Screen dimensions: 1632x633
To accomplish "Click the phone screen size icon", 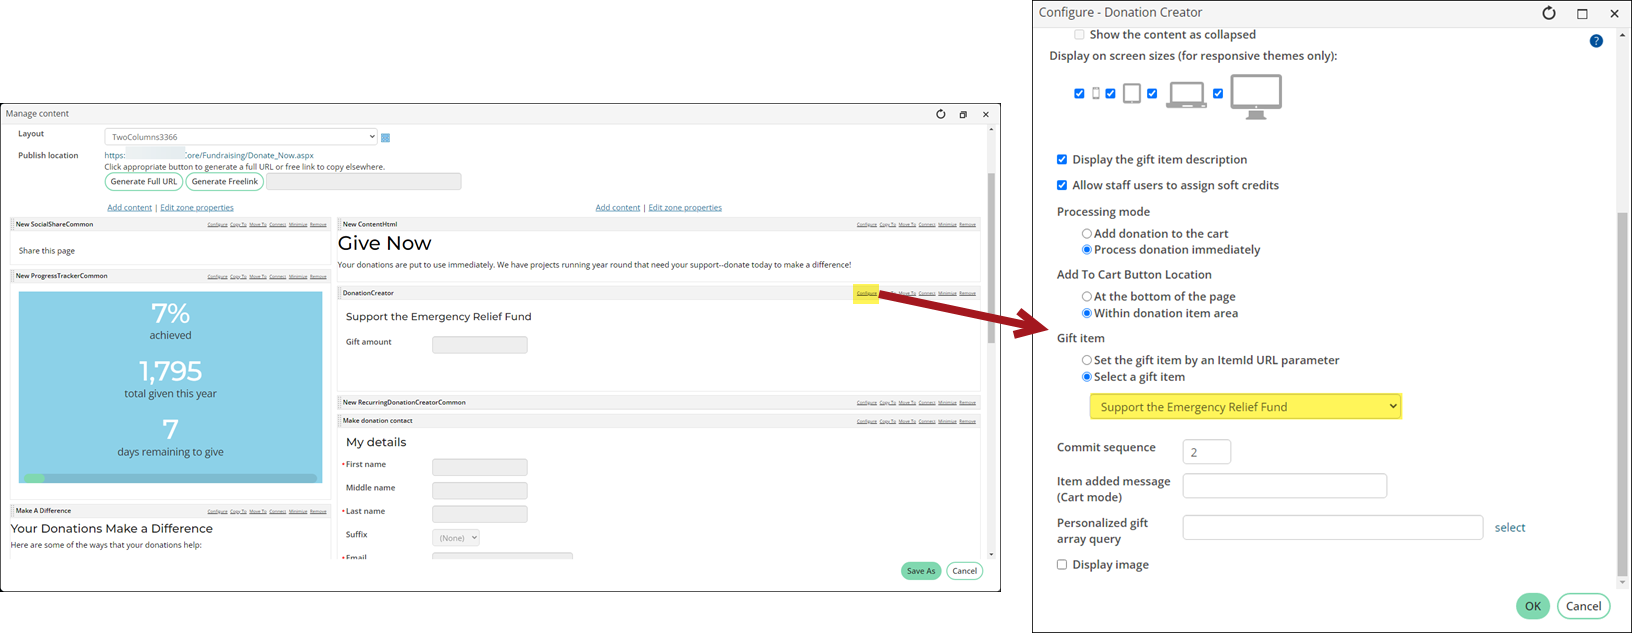I will point(1096,93).
